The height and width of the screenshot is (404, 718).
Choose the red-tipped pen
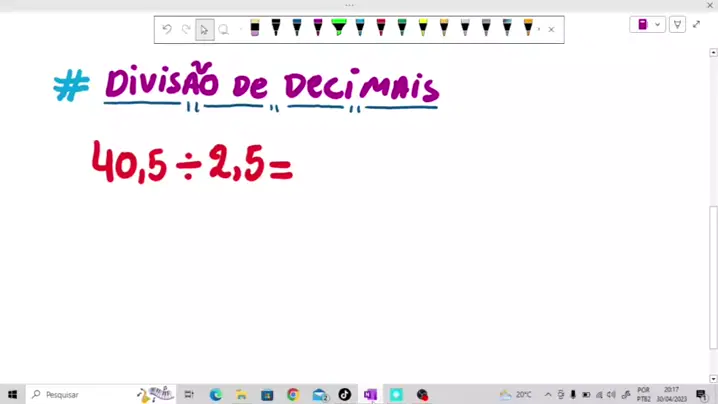(x=381, y=27)
